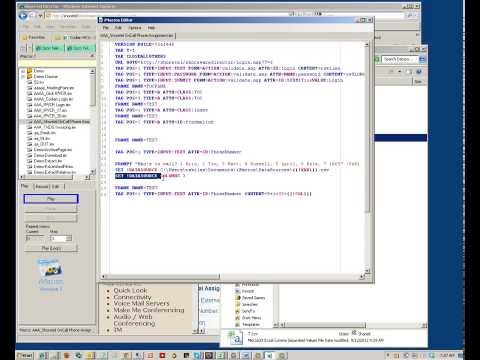480x360 pixels.
Task: Click the macro list scroll-up arrow
Action: [92, 71]
